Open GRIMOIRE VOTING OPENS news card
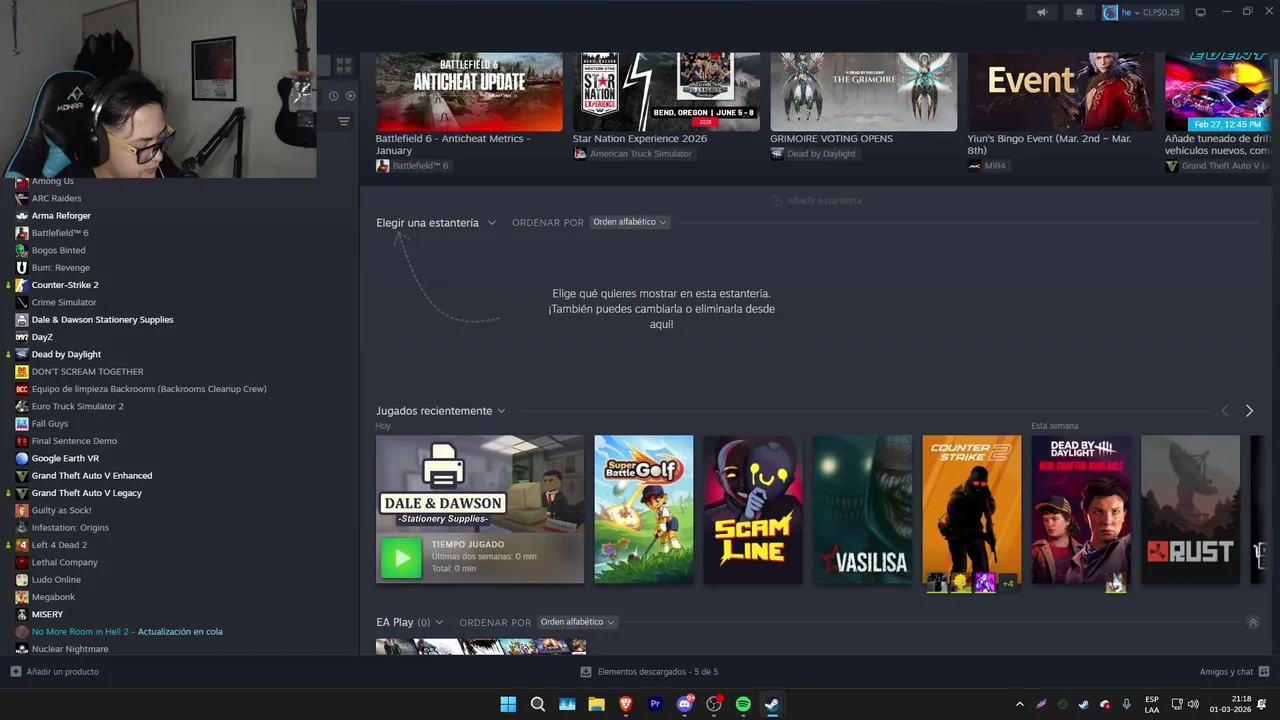1280x720 pixels. (863, 92)
